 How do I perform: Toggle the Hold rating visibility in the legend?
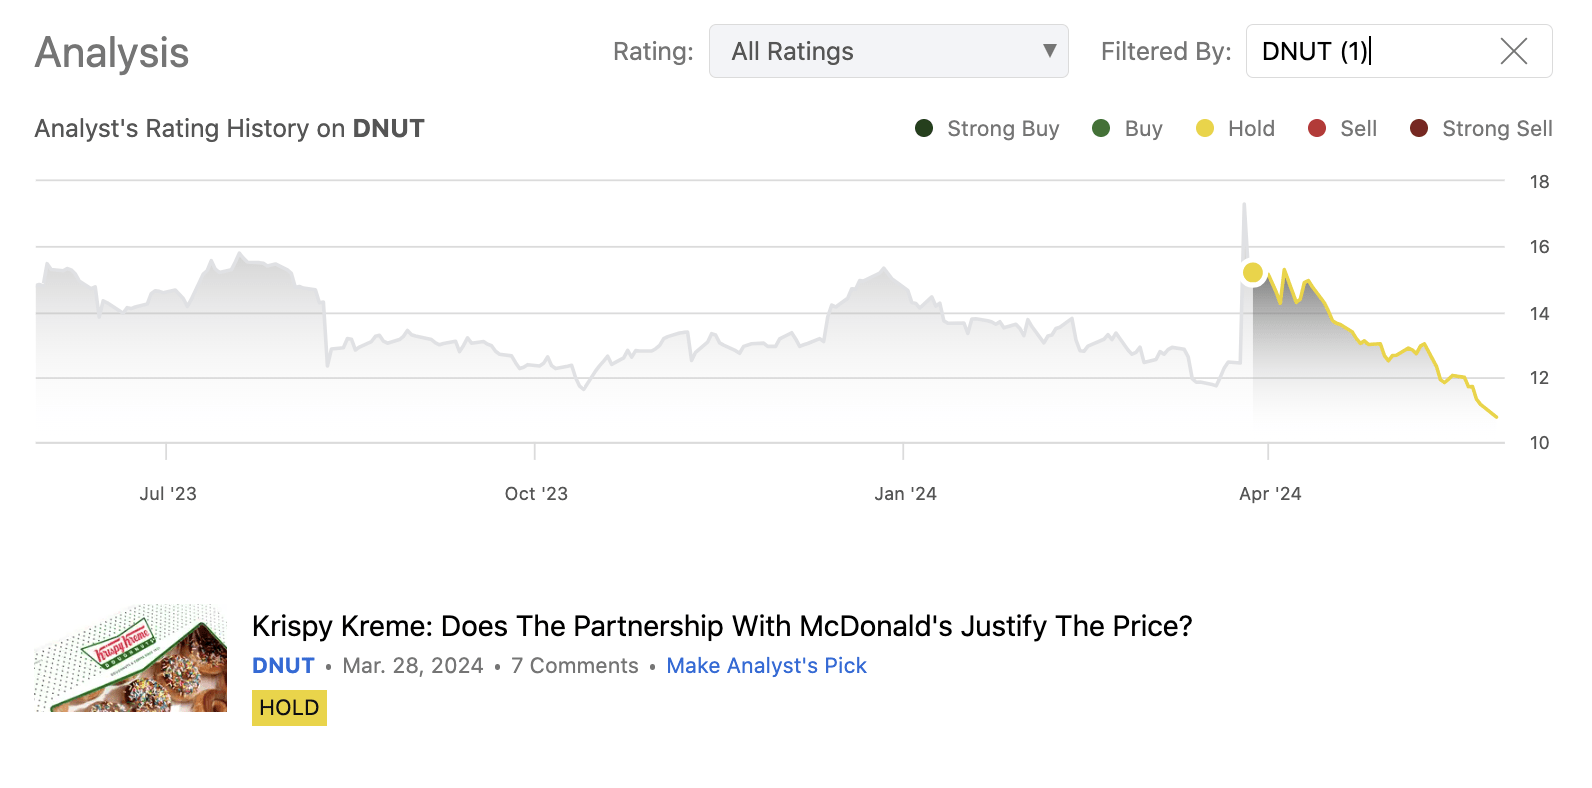[1237, 128]
